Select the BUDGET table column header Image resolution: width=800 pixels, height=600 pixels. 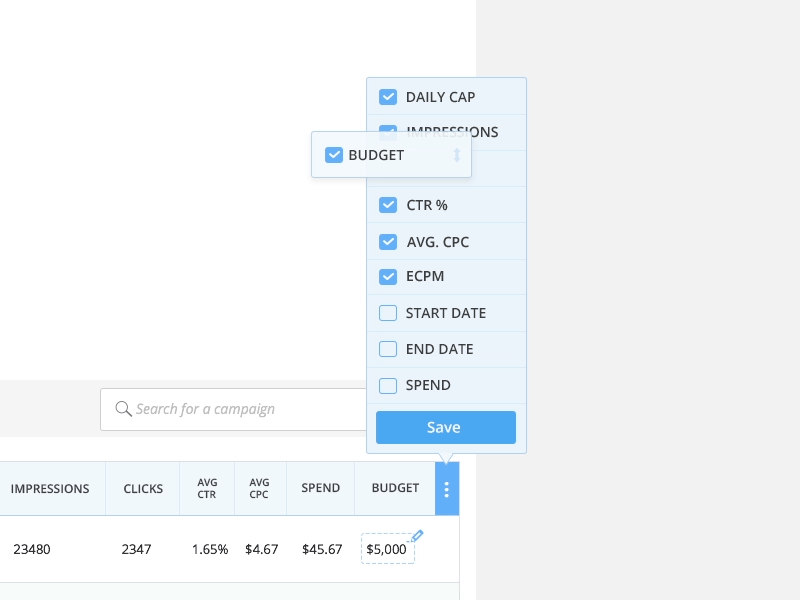click(395, 489)
